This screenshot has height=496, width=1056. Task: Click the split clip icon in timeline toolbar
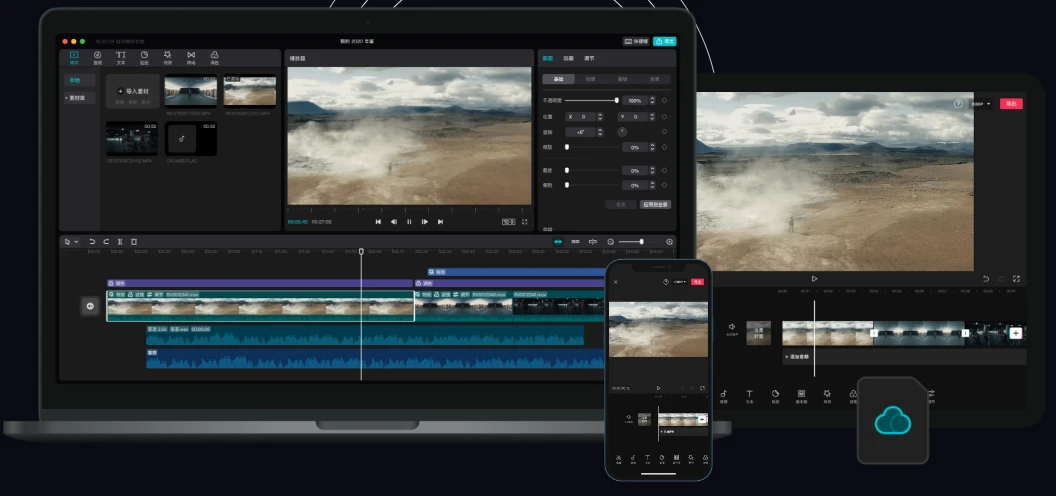tap(120, 242)
